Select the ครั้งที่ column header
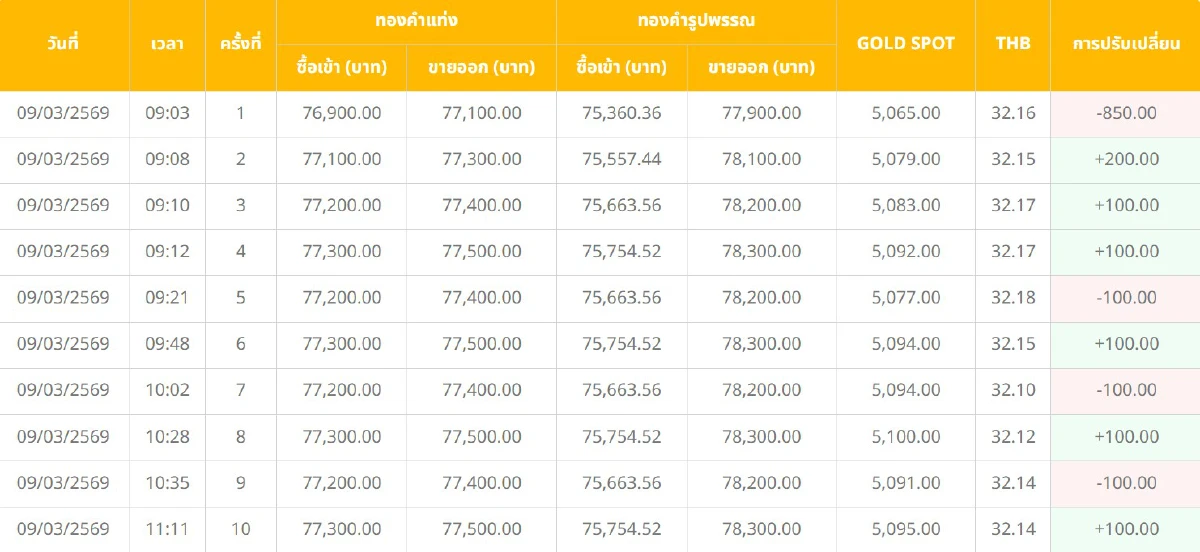 point(240,44)
